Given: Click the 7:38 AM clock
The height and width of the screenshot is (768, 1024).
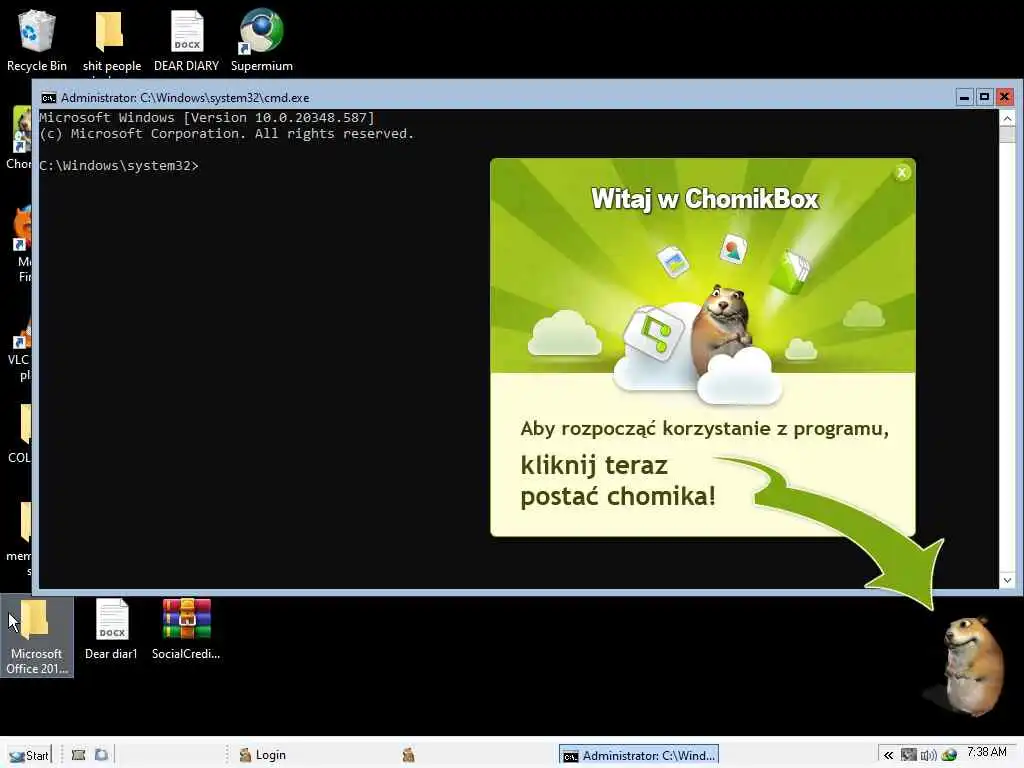Looking at the screenshot, I should coord(987,752).
